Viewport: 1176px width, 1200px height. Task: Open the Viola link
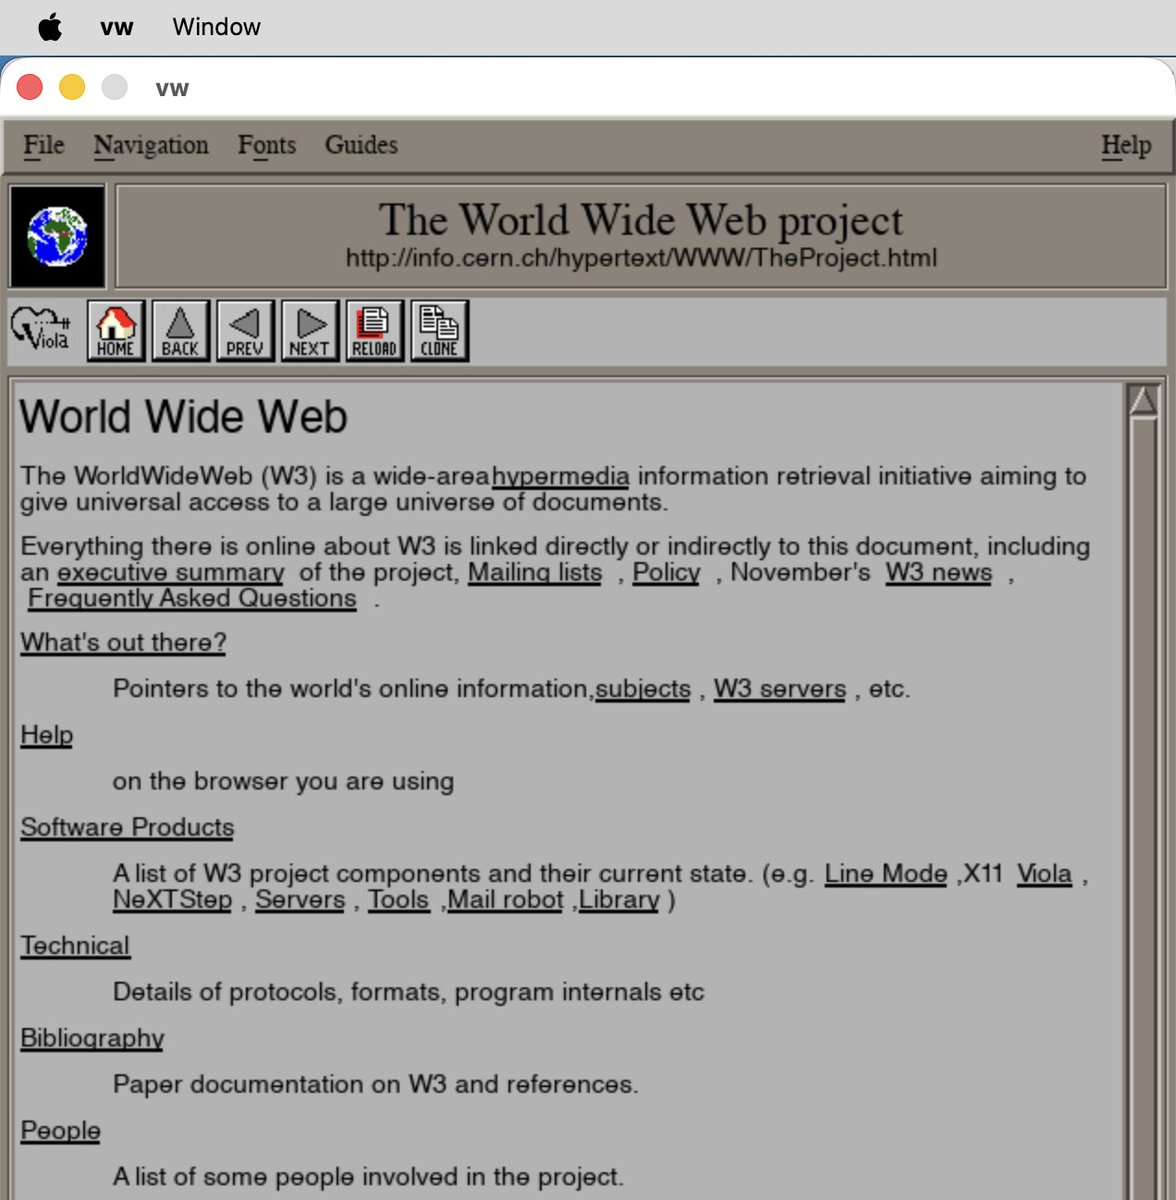click(1044, 873)
